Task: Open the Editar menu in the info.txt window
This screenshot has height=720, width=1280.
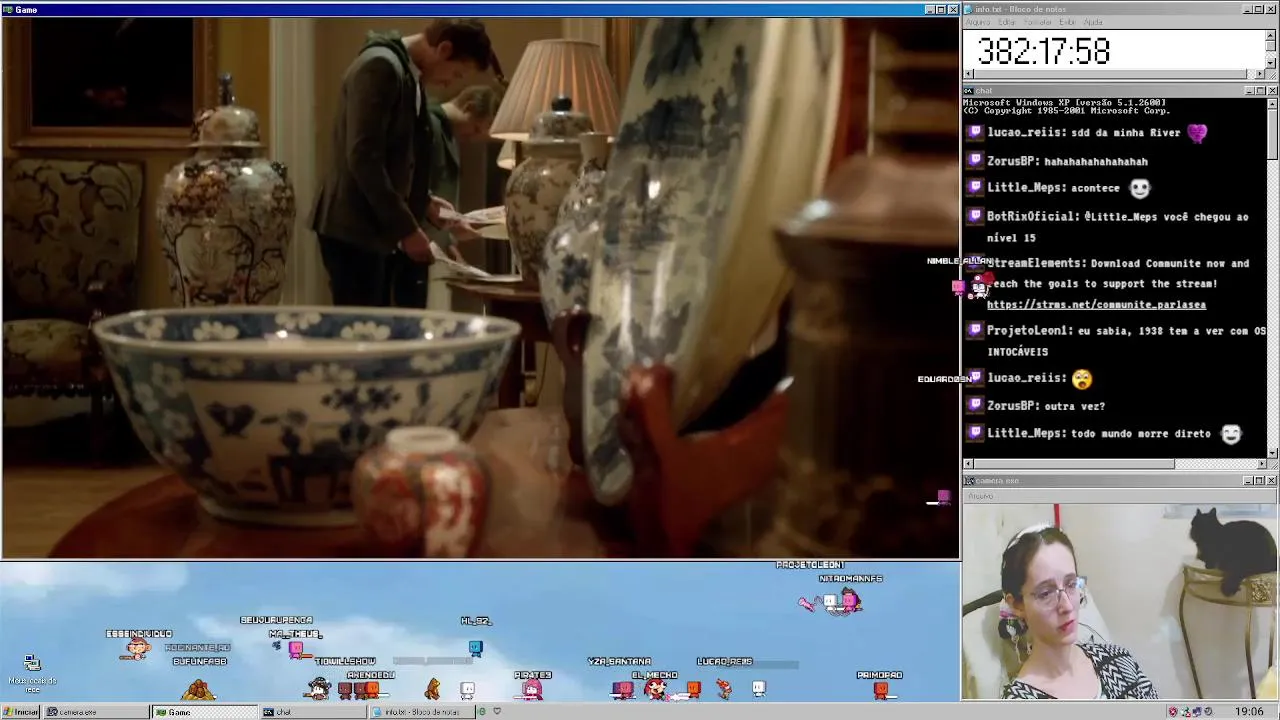Action: point(1007,22)
